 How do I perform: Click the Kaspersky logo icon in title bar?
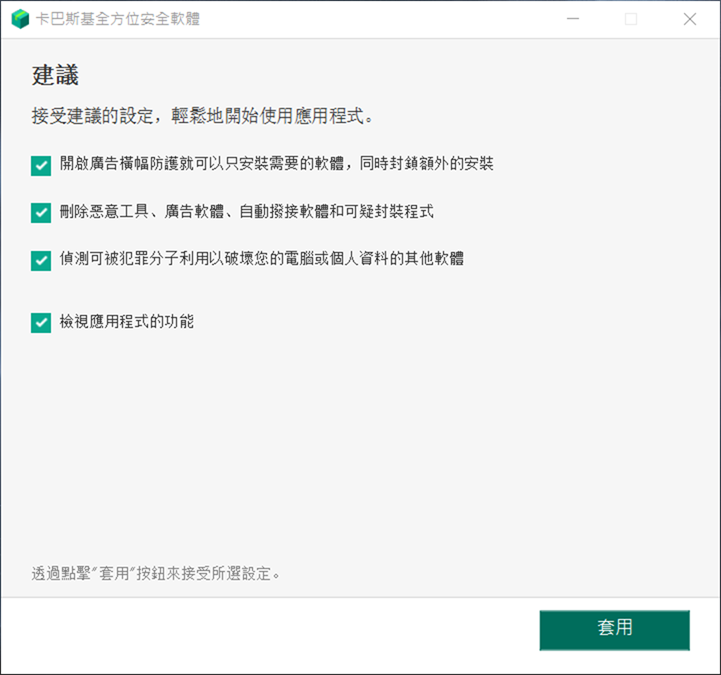tap(20, 19)
